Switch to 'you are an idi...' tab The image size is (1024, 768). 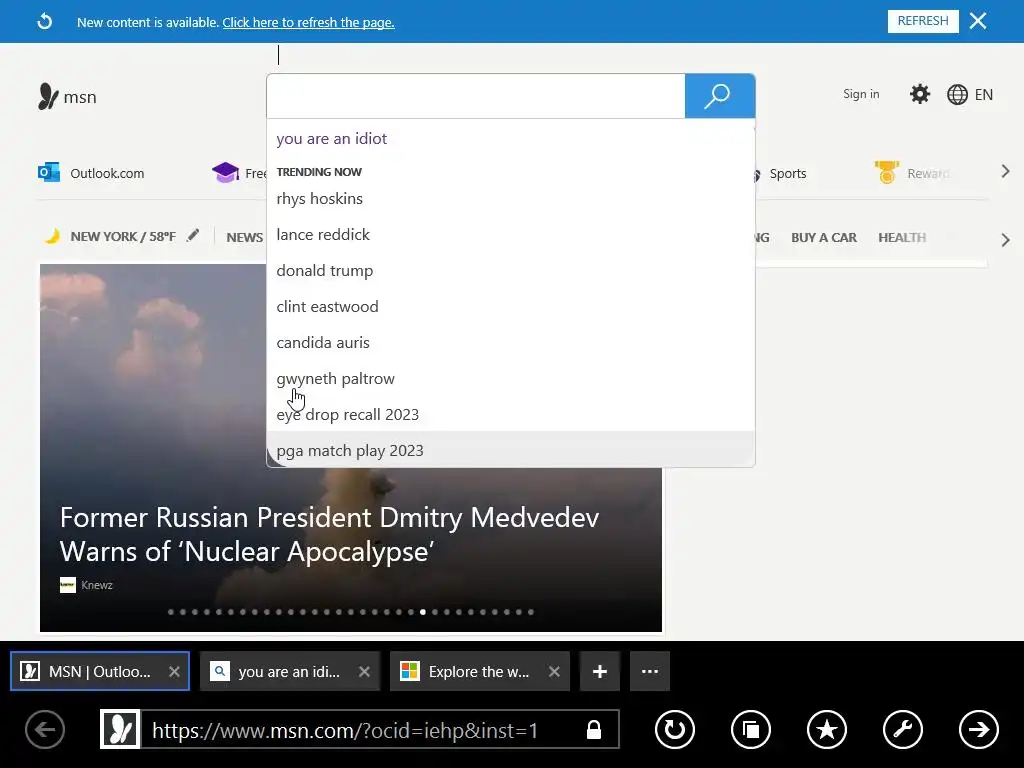click(x=290, y=671)
